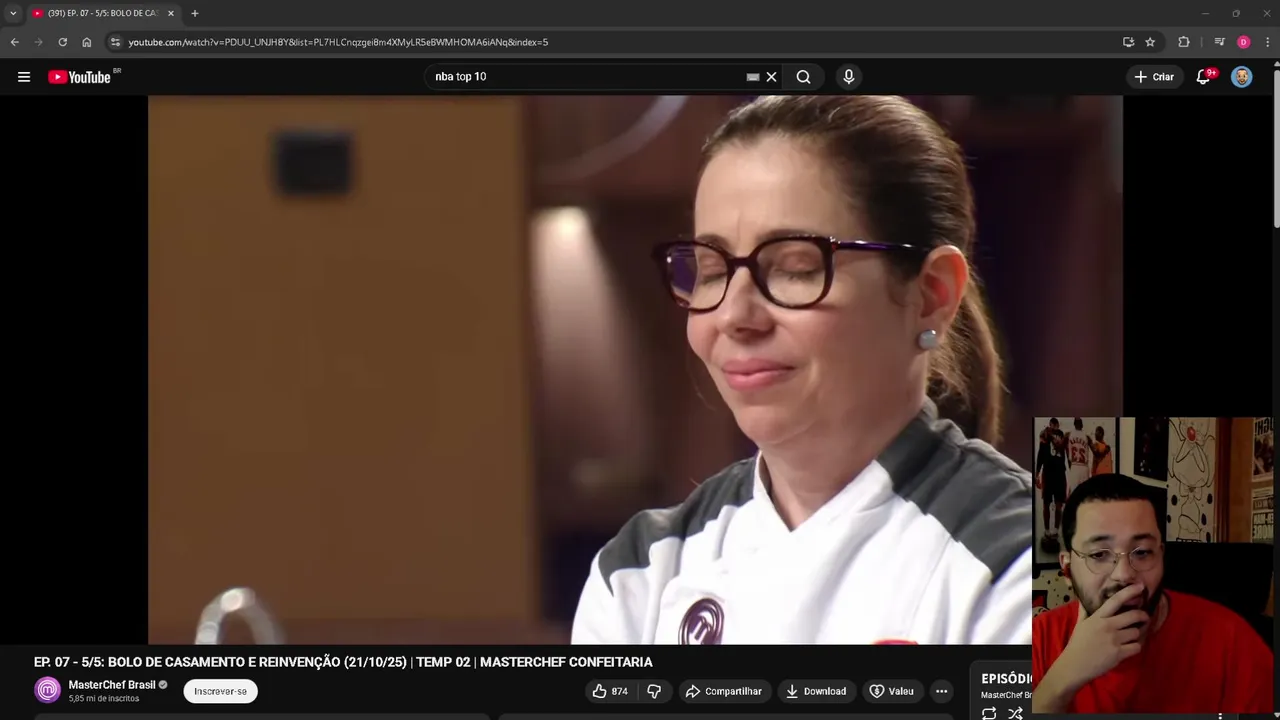Viewport: 1280px width, 720px height.
Task: Open the YouTube hamburger guide menu
Action: tap(24, 77)
